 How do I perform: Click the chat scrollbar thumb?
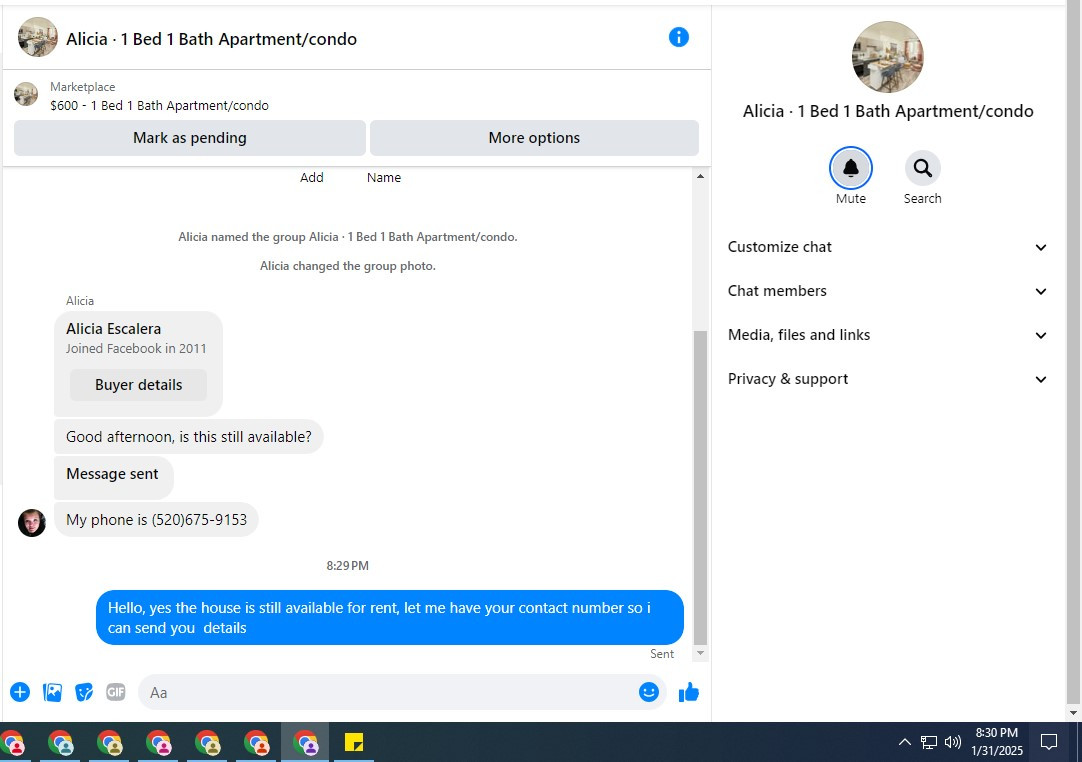click(x=700, y=487)
